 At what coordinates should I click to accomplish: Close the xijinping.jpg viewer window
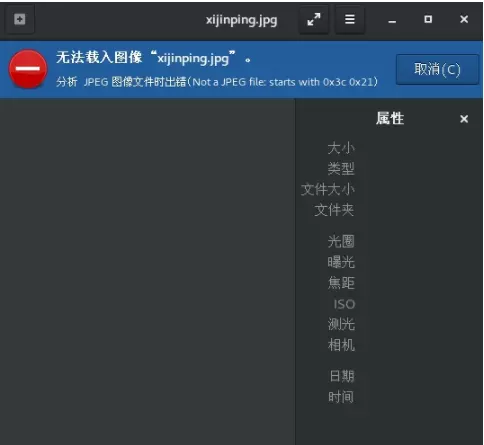pos(464,19)
